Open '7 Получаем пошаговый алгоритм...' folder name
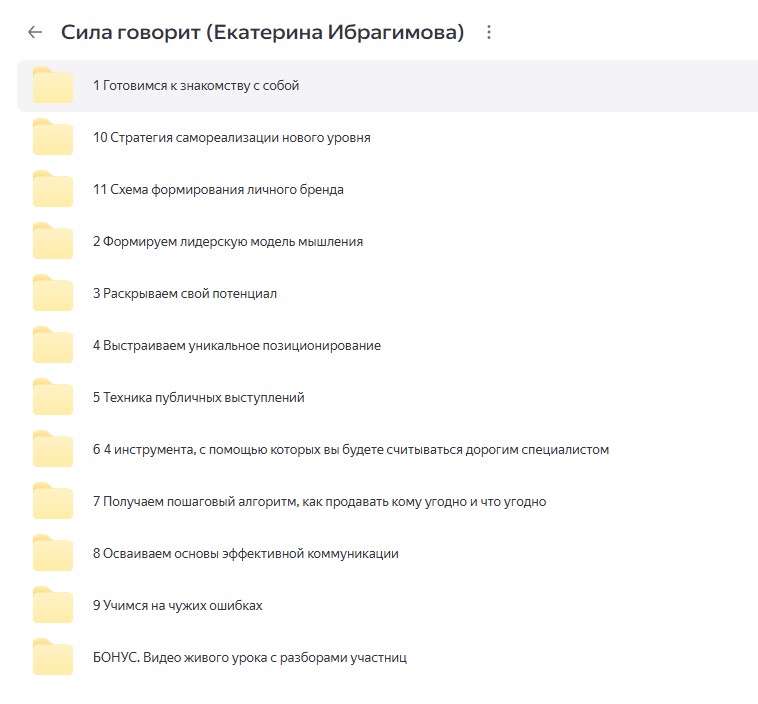 pos(320,501)
